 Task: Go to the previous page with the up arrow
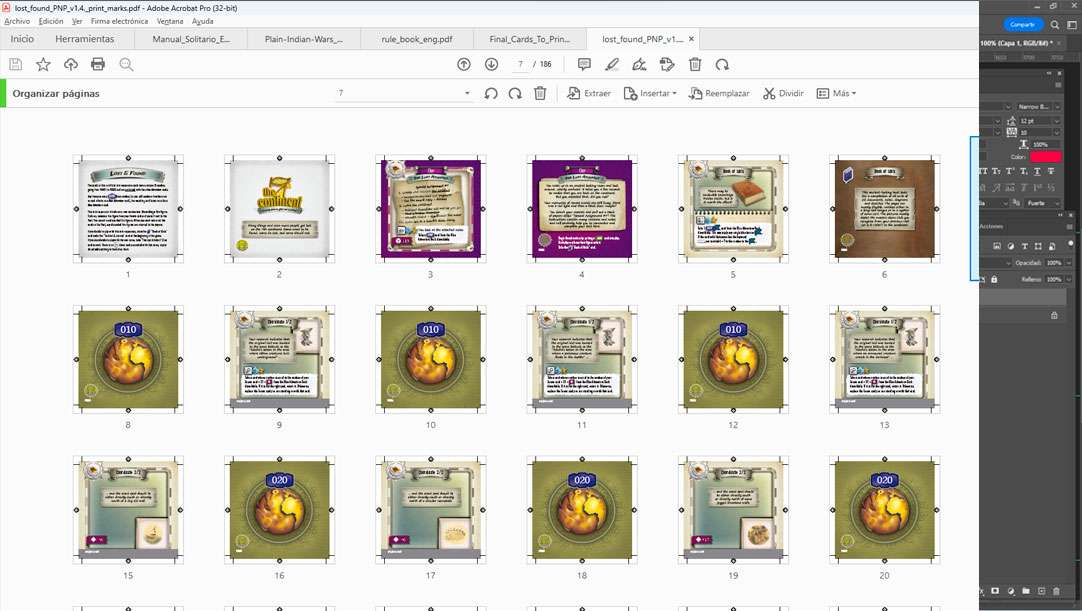464,64
